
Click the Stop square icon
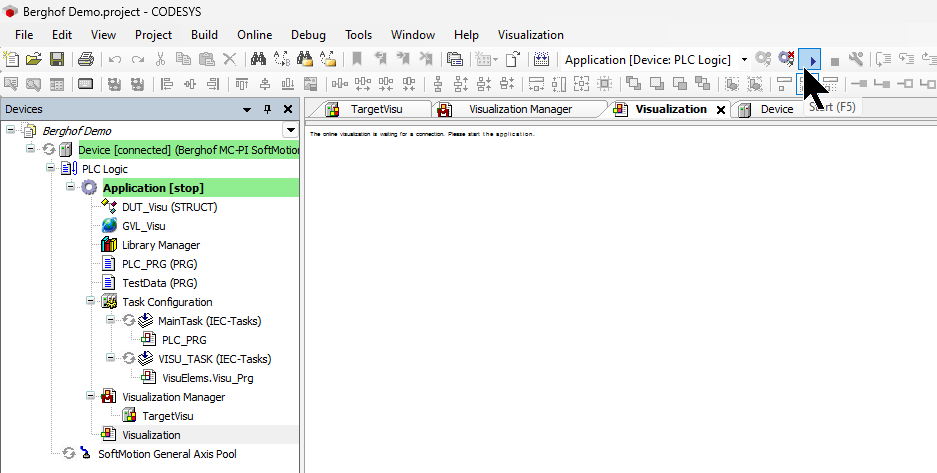pos(835,60)
